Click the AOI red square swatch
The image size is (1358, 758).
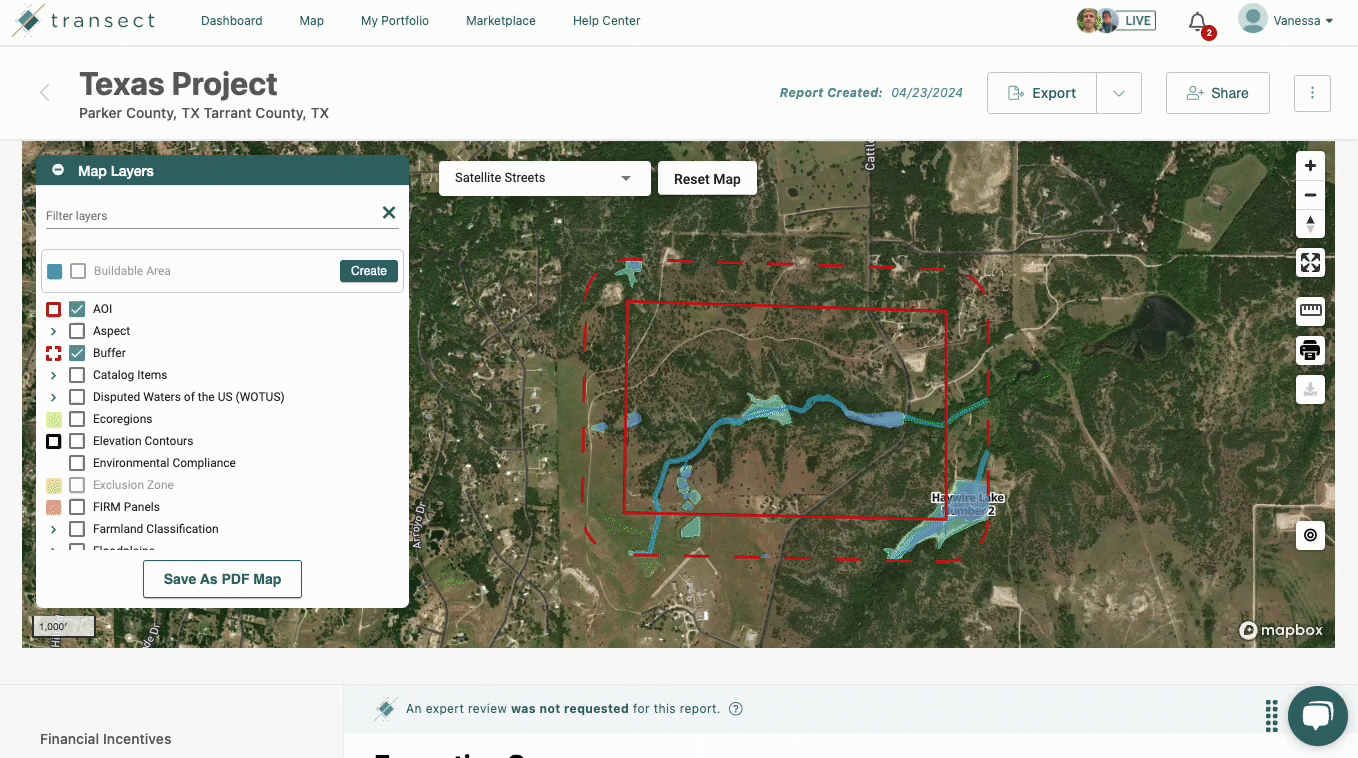point(54,309)
